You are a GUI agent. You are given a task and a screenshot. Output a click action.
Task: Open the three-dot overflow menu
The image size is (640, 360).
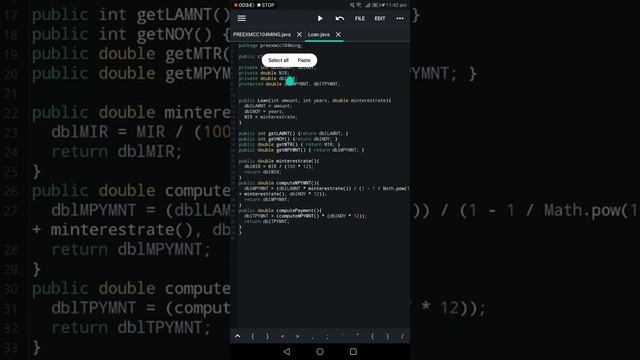400,18
